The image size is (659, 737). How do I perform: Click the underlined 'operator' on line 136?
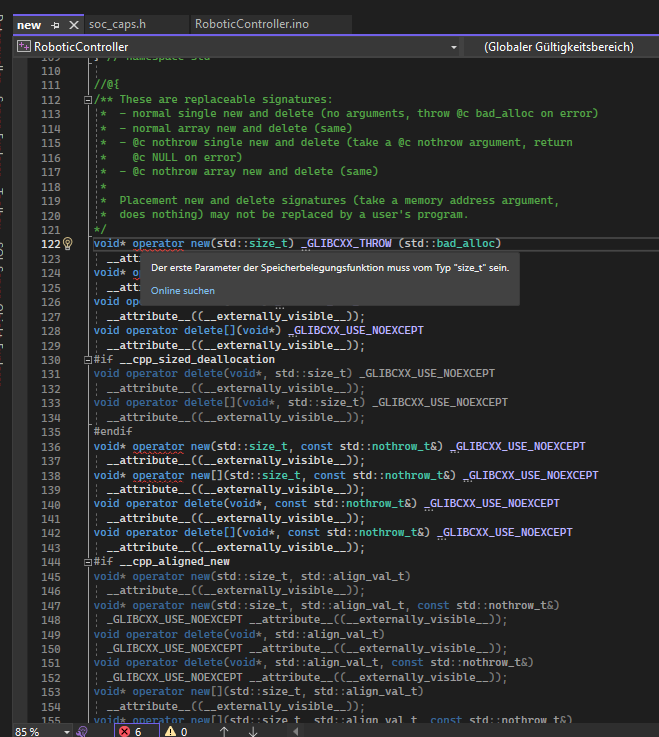click(158, 445)
